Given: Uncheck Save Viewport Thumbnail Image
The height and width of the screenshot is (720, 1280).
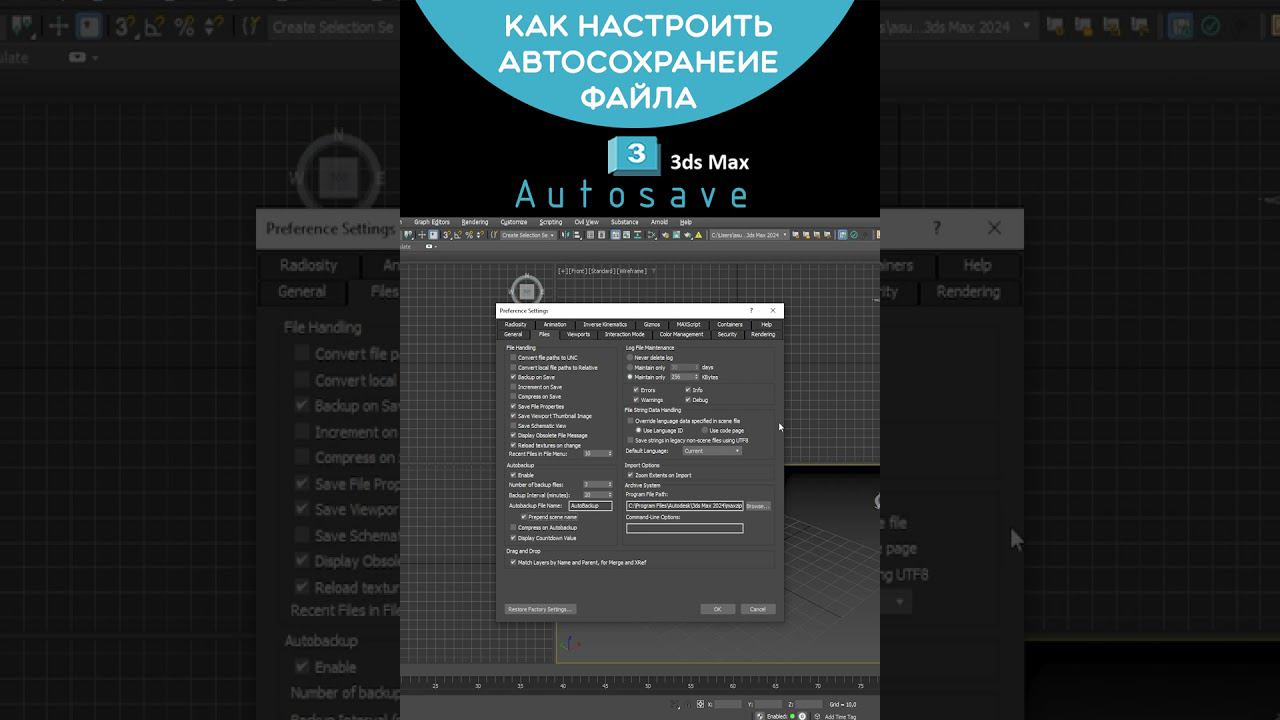Looking at the screenshot, I should tap(514, 416).
